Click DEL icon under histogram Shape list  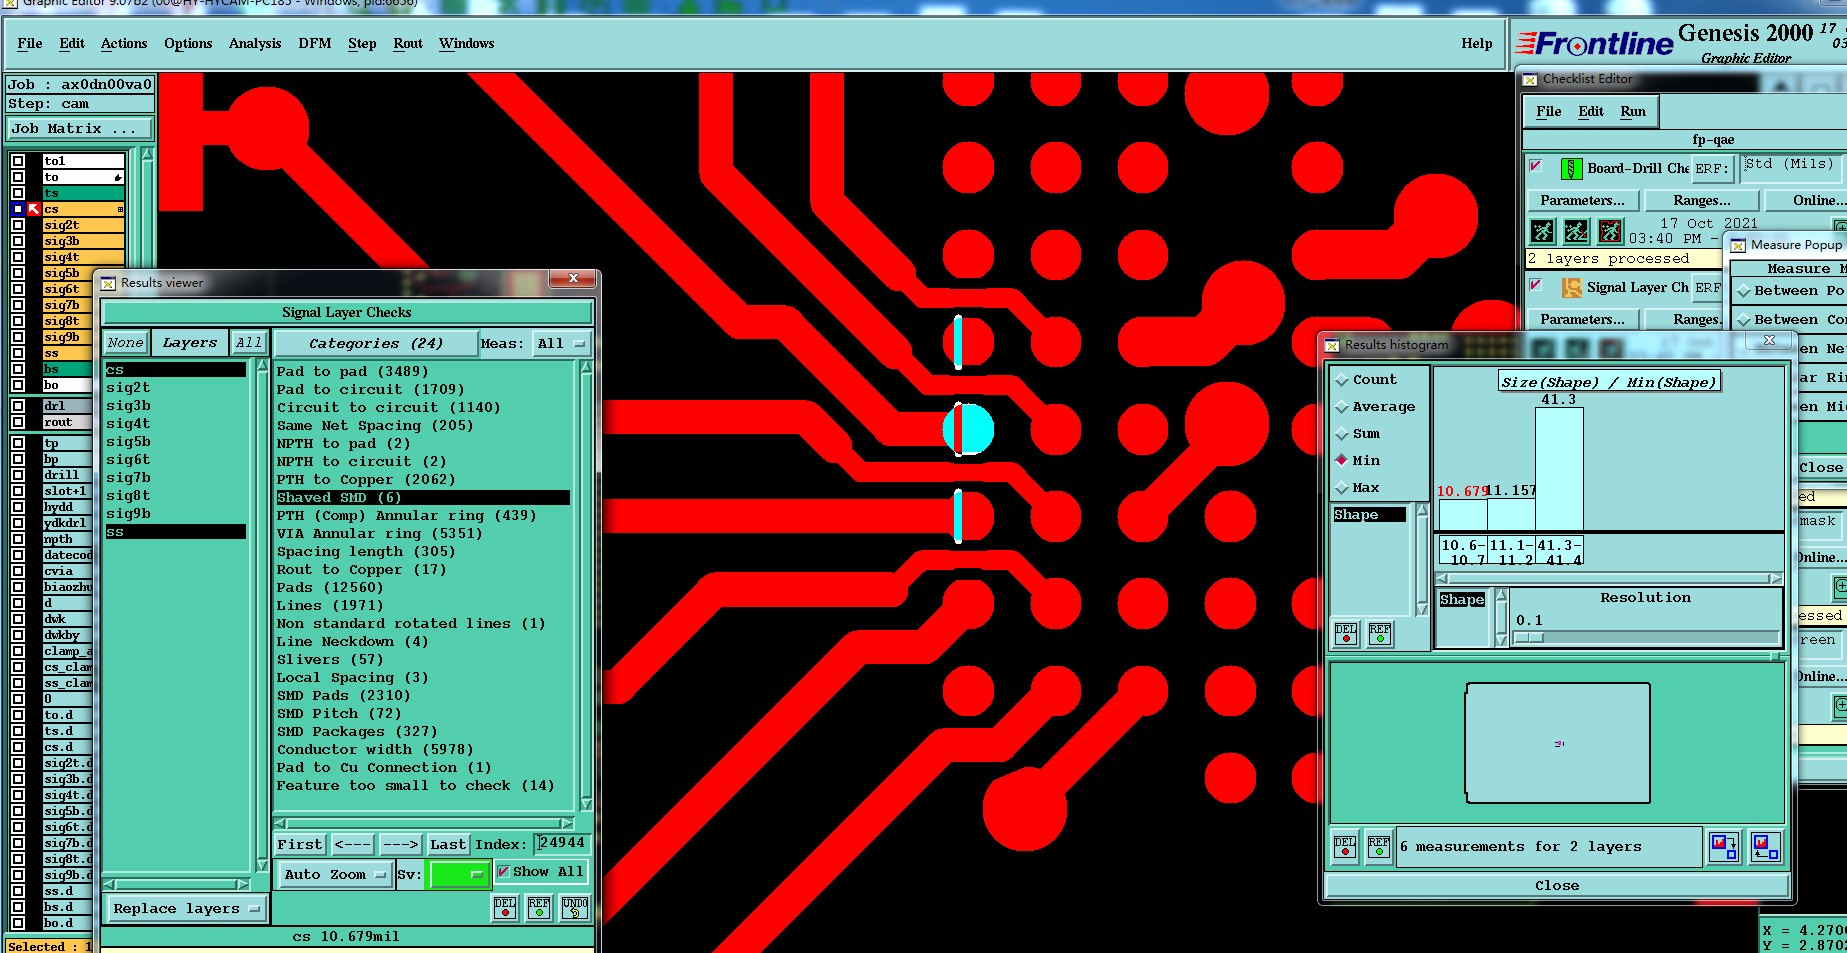(1346, 634)
